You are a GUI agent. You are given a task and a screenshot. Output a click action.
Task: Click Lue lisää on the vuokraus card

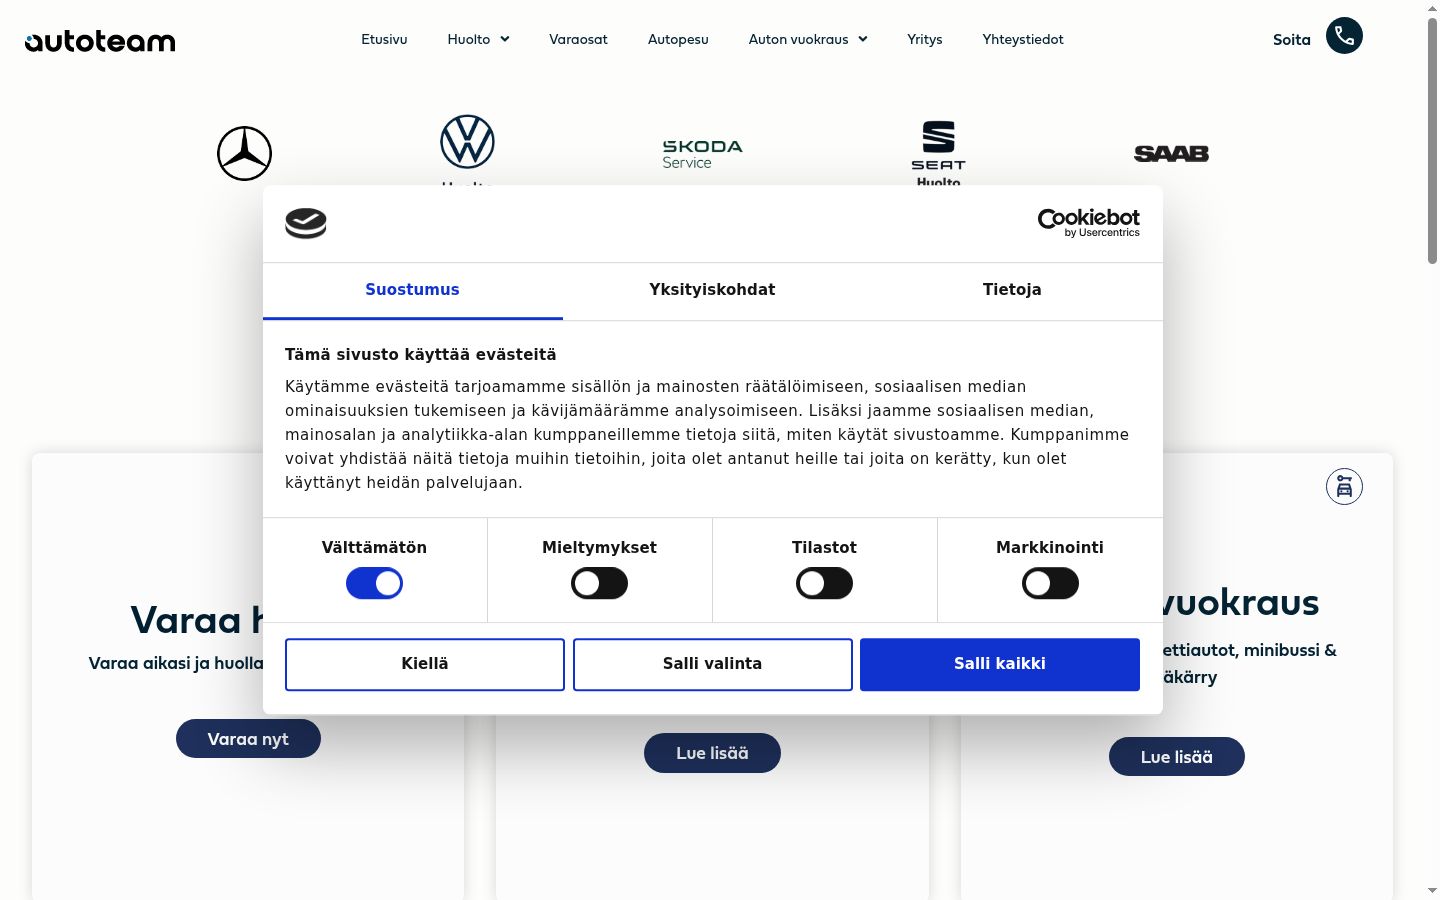tap(1177, 757)
